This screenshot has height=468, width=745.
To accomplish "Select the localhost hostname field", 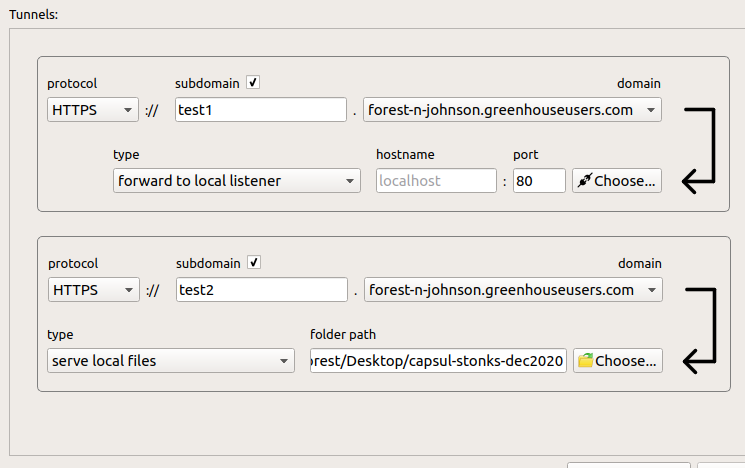I will point(436,181).
